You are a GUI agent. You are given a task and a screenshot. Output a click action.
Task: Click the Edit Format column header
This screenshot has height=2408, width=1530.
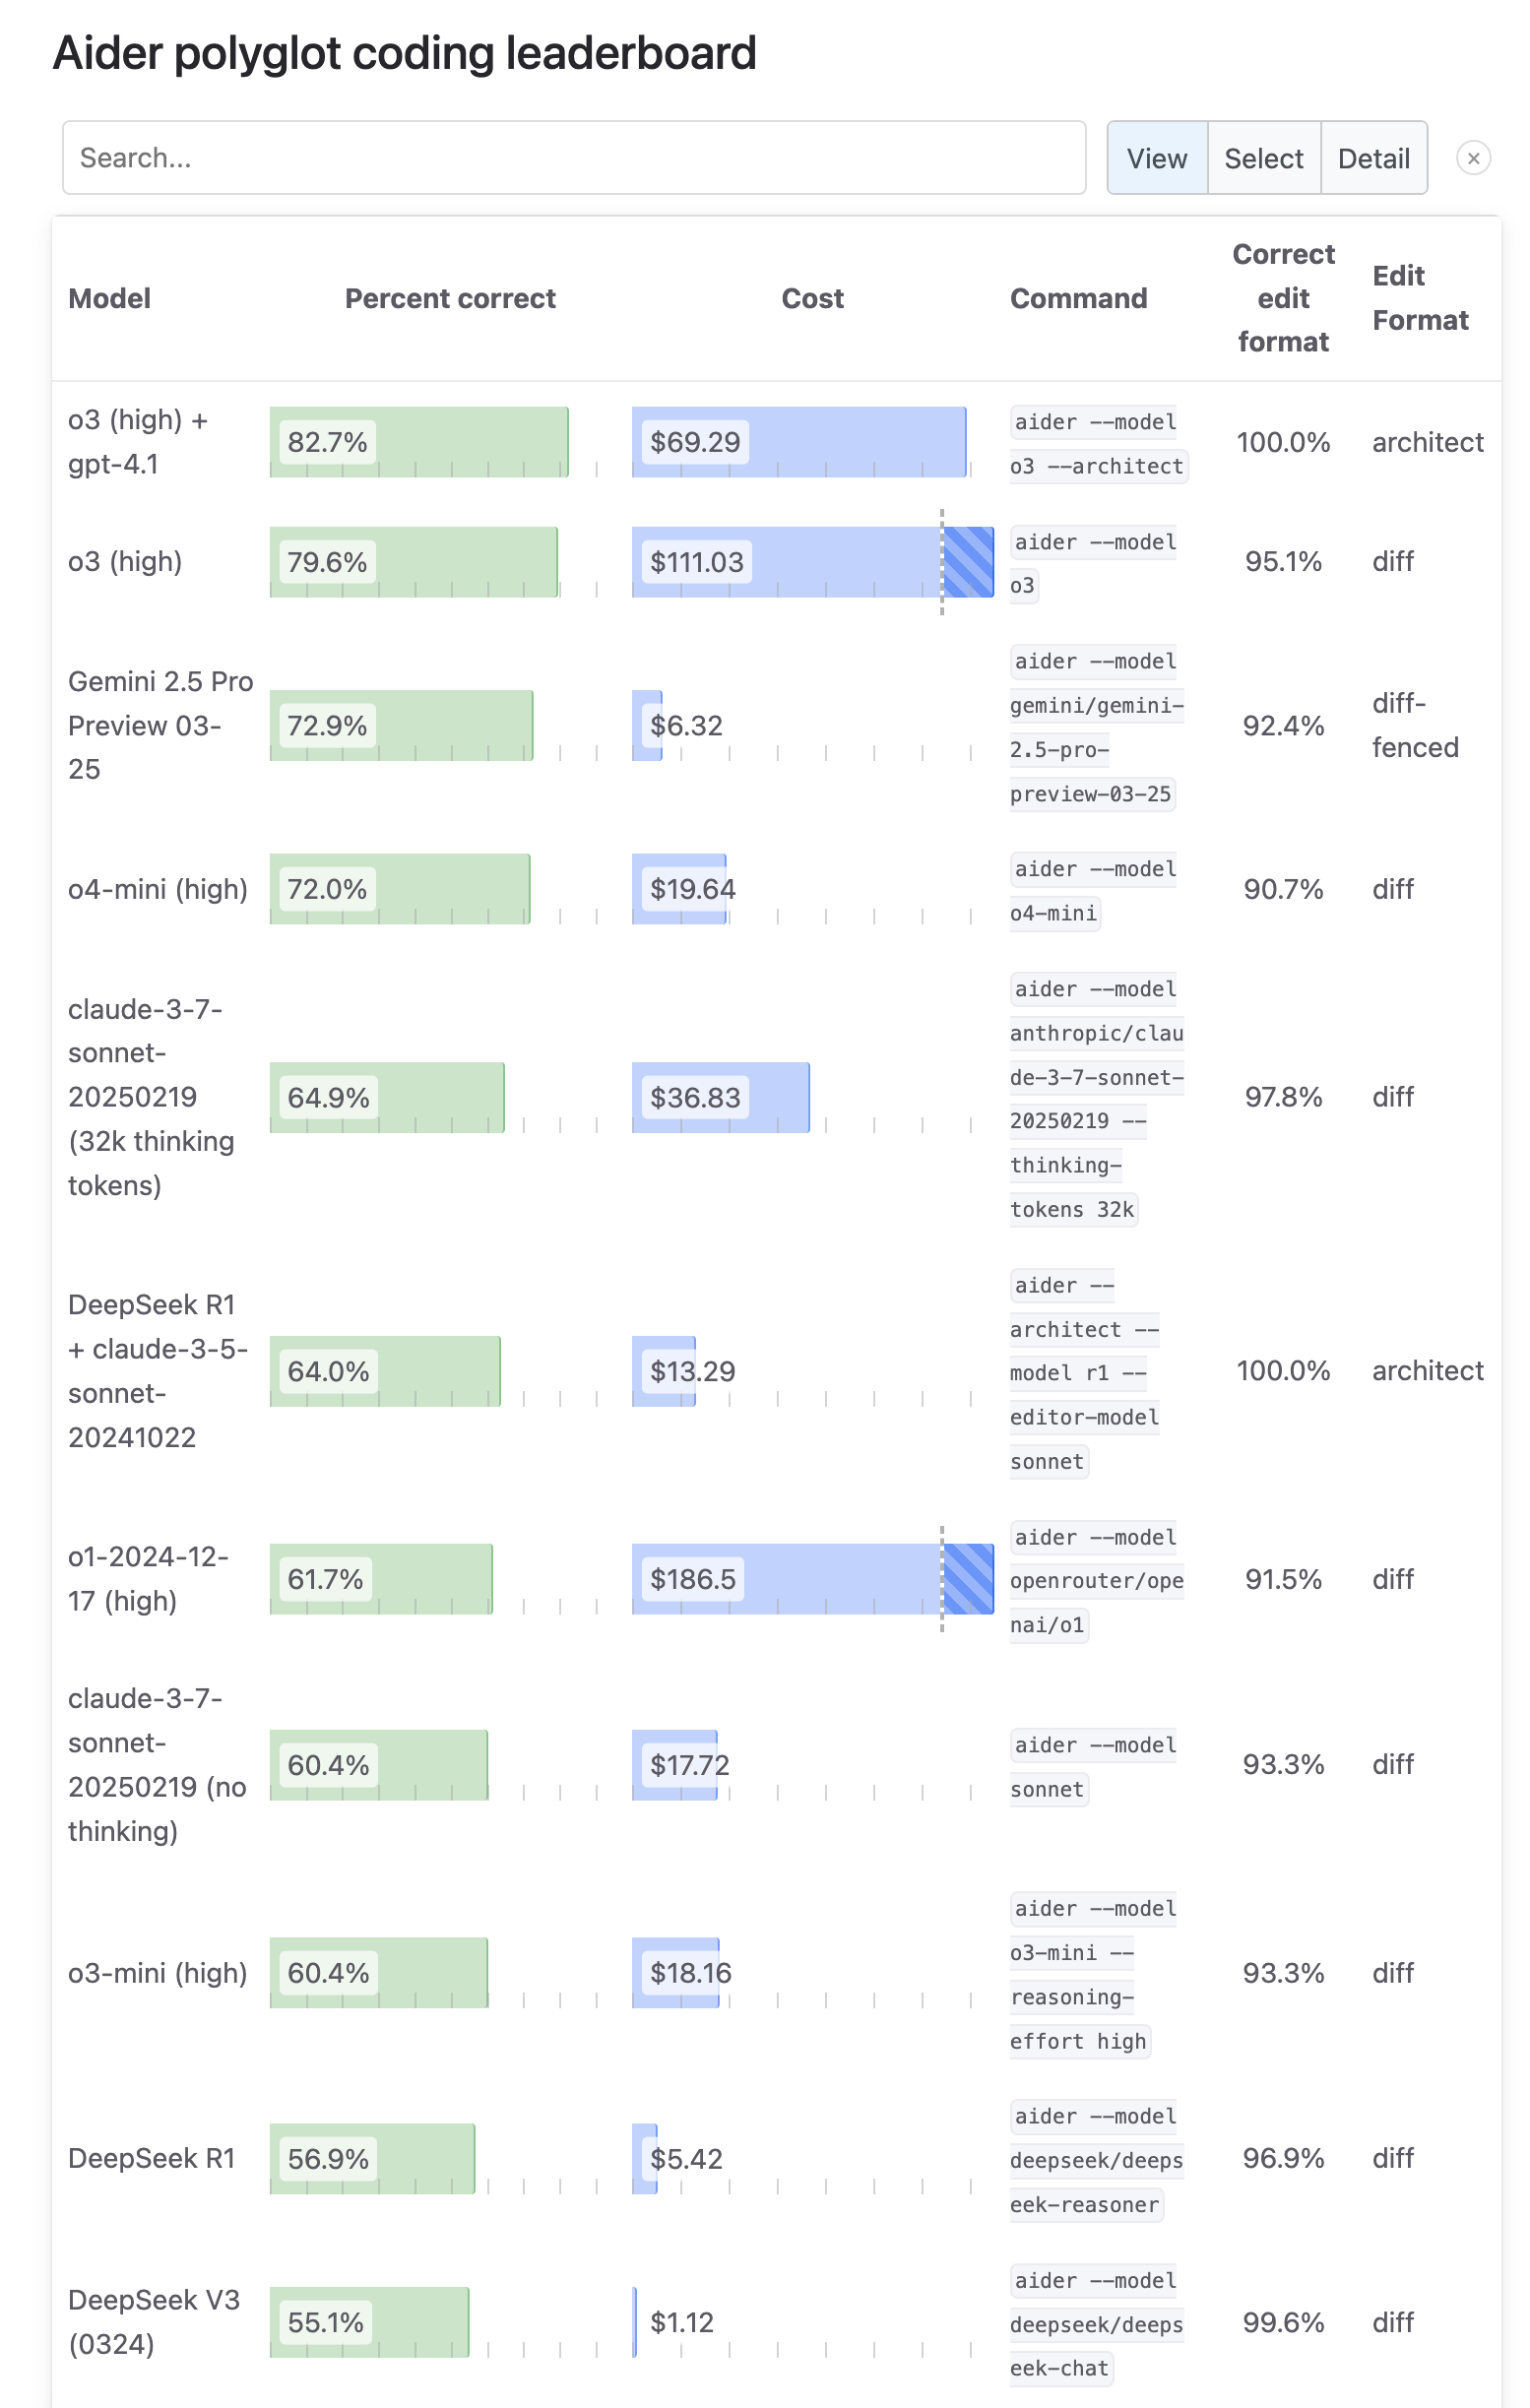tap(1420, 298)
